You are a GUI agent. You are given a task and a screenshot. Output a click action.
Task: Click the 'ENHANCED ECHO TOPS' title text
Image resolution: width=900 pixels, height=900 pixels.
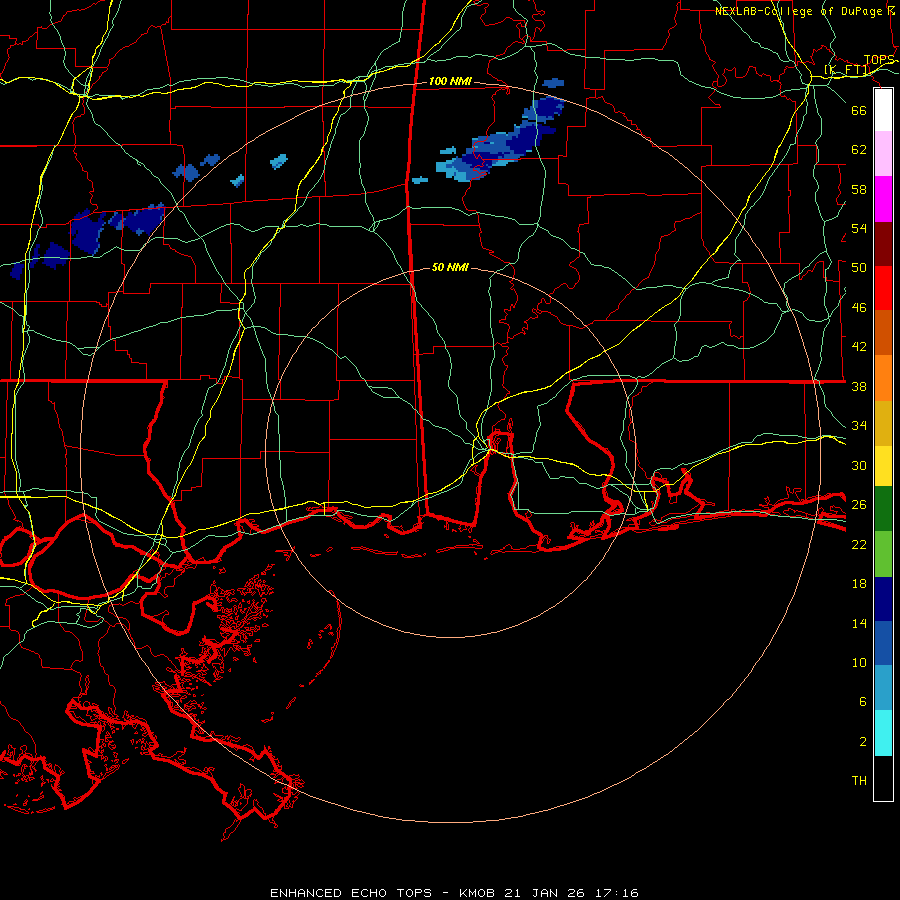tap(351, 893)
